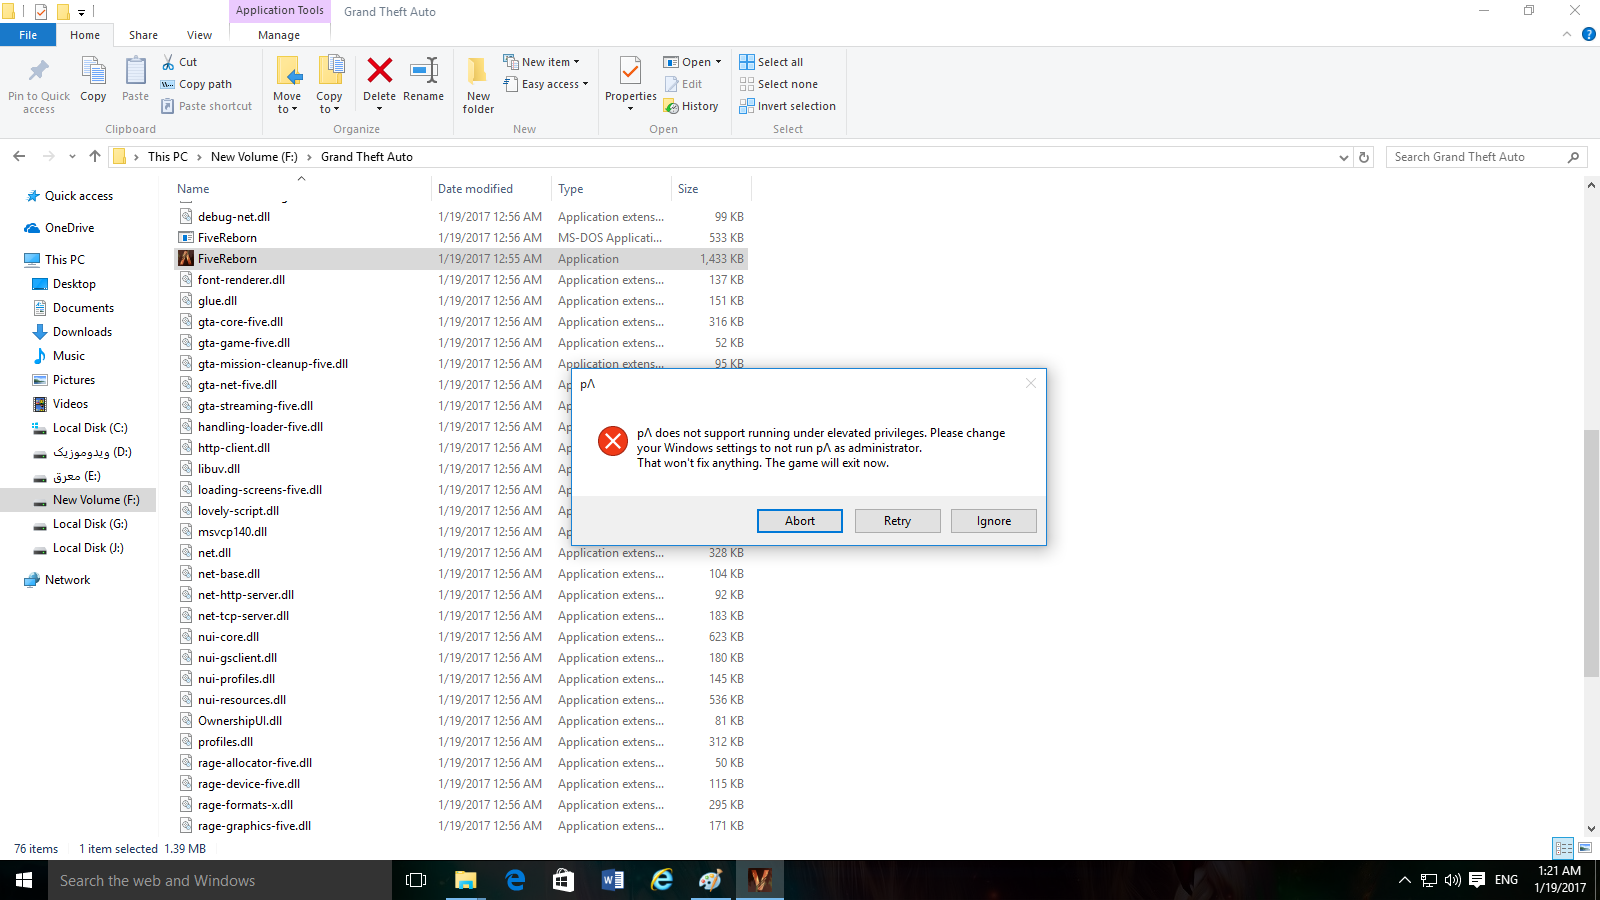Click This PC in address breadcrumb
Viewport: 1600px width, 900px height.
coord(167,157)
